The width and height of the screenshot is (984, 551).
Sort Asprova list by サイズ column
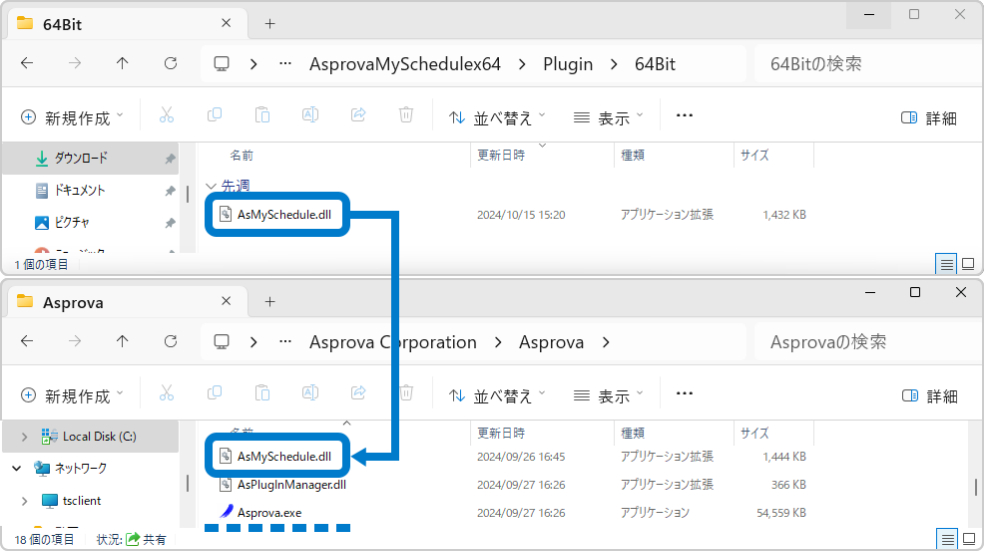pos(773,433)
